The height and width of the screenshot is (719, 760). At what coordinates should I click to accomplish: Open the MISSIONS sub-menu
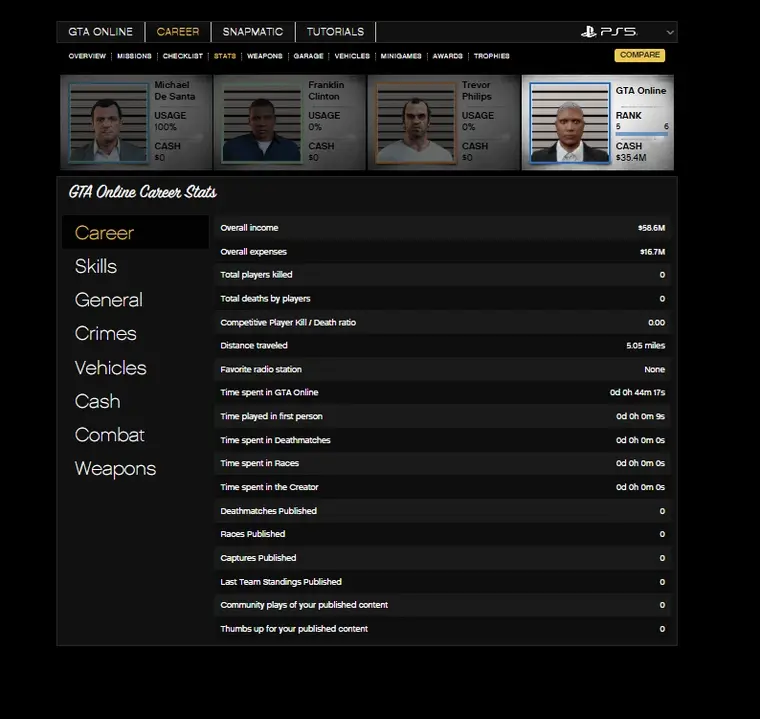coord(134,56)
